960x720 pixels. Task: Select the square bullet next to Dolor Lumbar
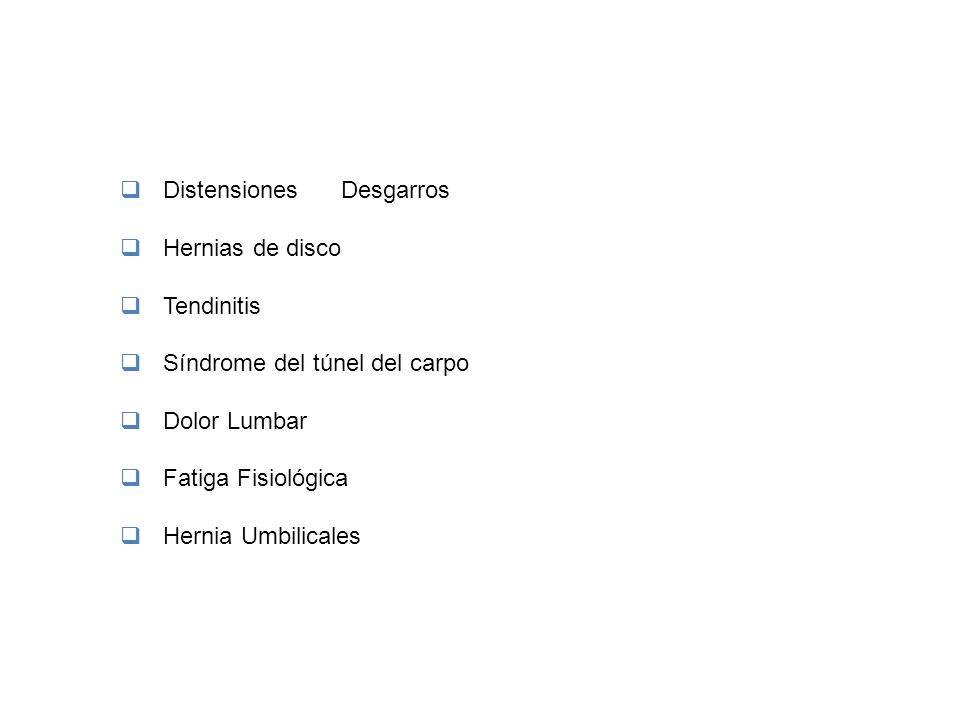click(130, 420)
